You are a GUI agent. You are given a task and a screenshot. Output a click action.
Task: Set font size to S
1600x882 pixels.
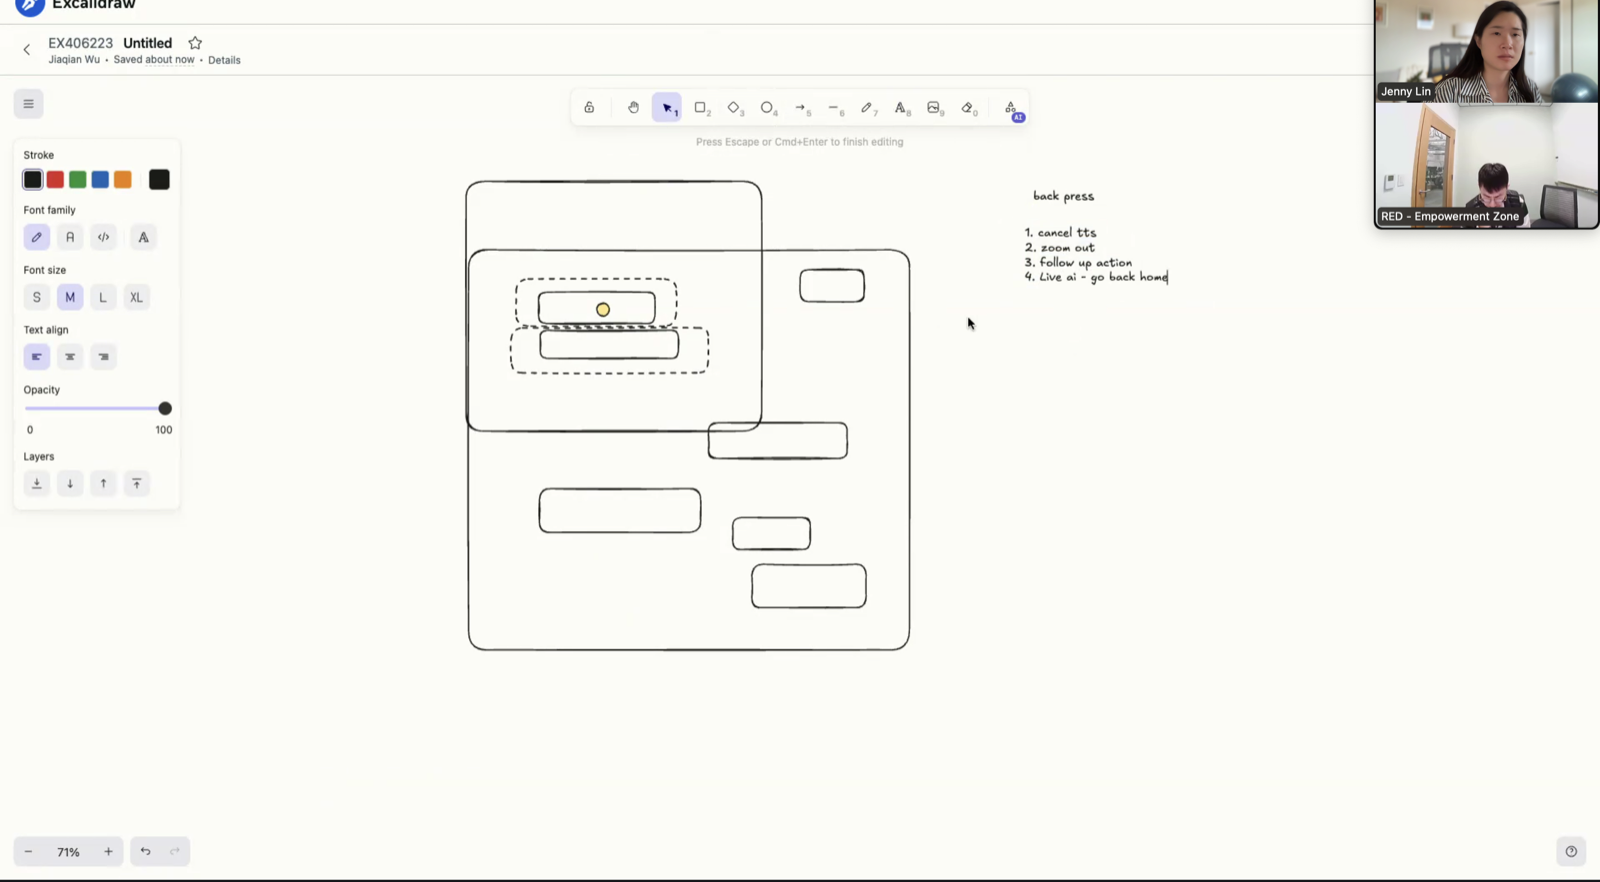pyautogui.click(x=37, y=297)
